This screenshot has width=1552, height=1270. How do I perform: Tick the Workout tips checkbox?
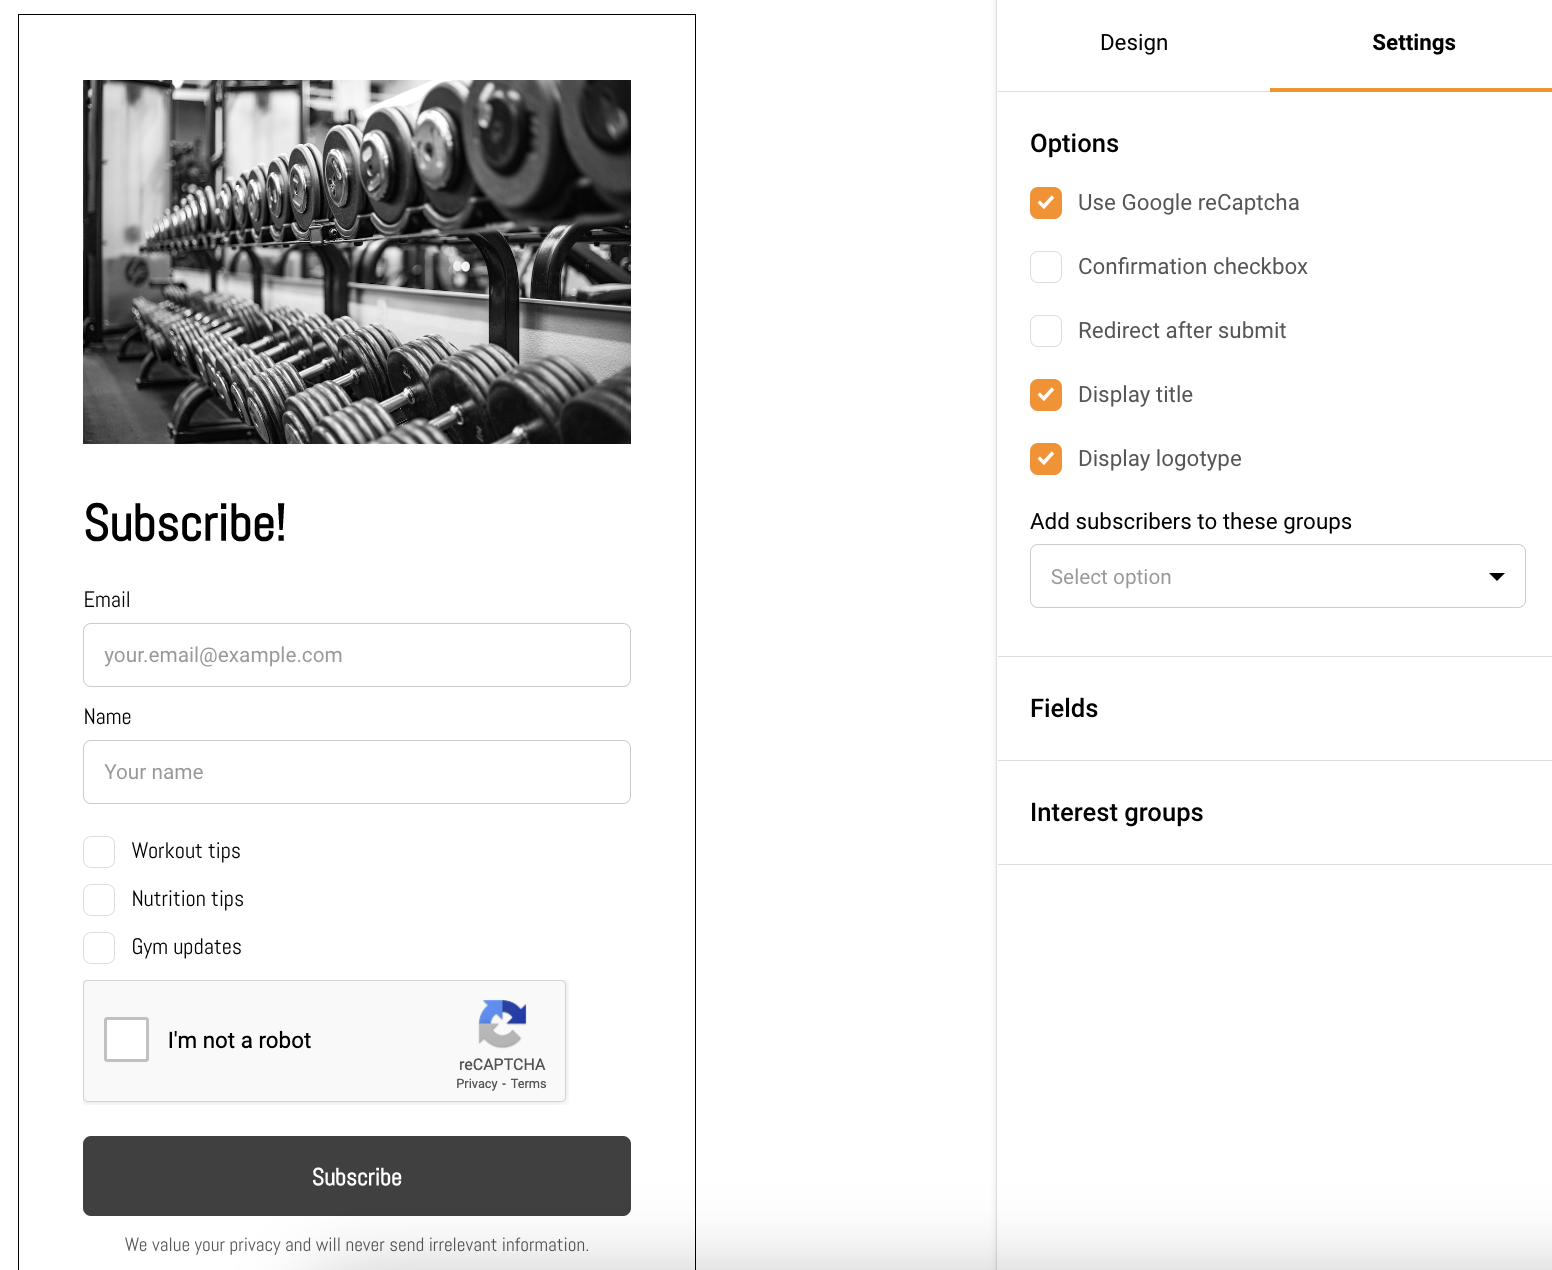pyautogui.click(x=99, y=852)
